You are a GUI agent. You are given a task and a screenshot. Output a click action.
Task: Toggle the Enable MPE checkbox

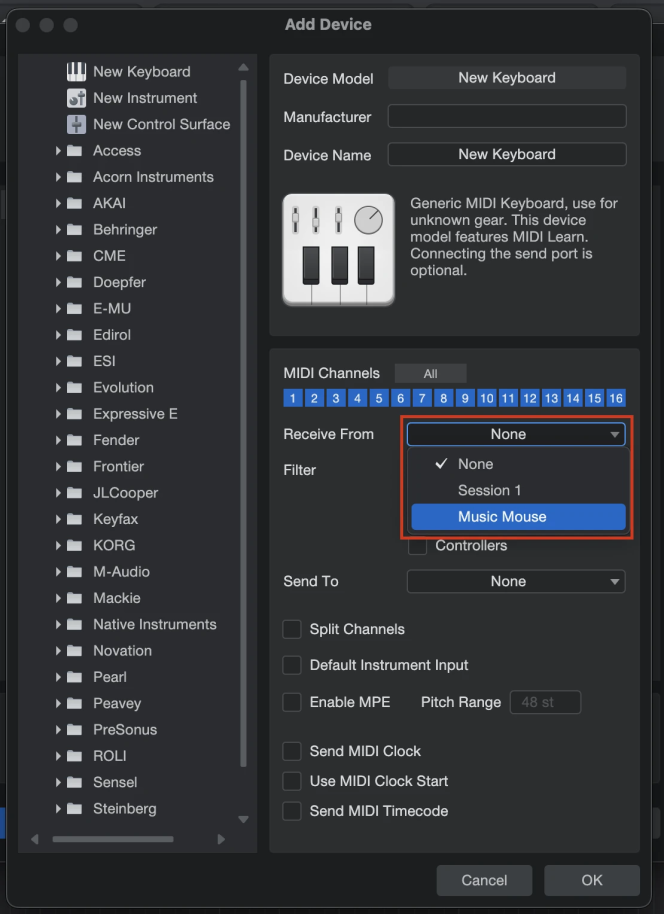292,702
